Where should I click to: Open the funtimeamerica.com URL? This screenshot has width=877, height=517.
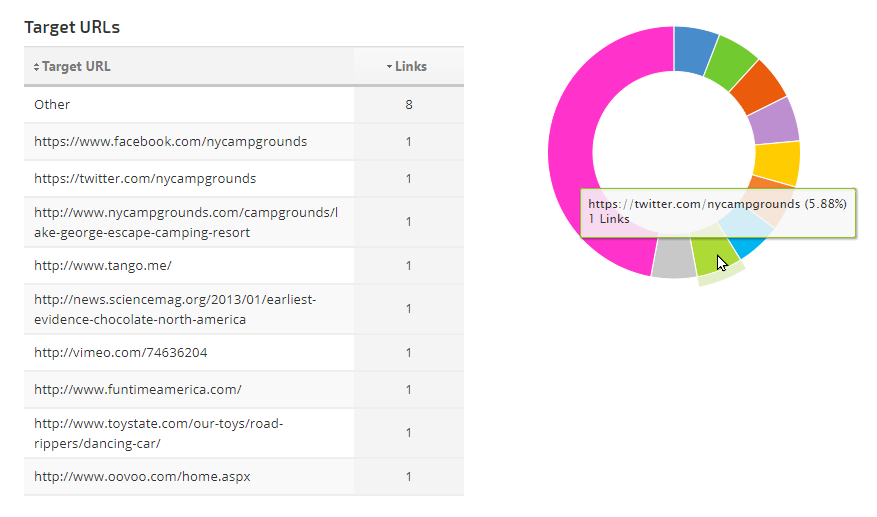[x=138, y=390]
